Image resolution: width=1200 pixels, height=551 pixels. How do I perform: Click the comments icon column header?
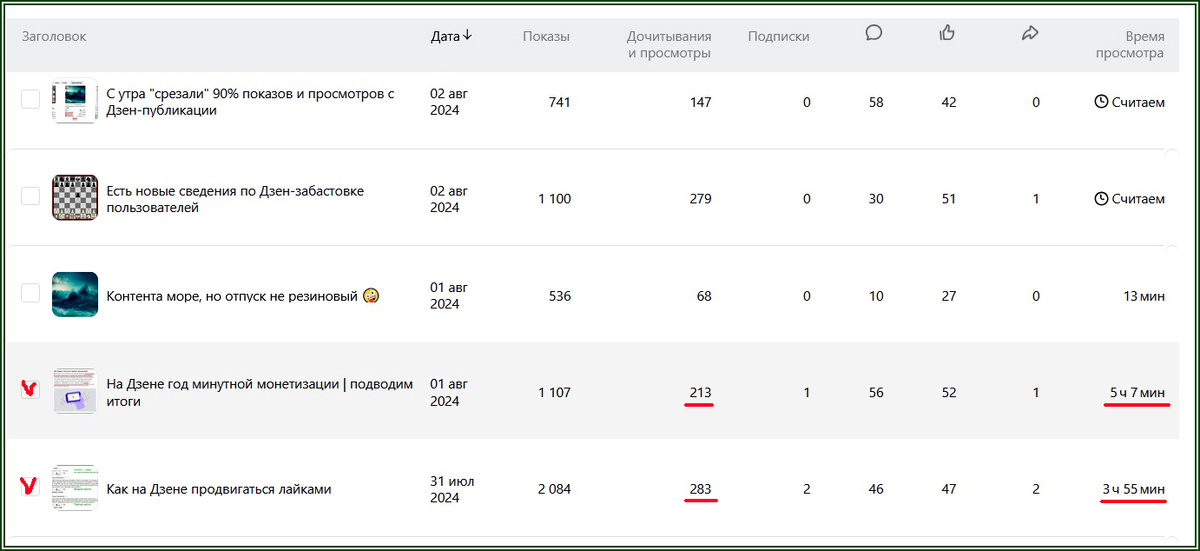click(874, 33)
